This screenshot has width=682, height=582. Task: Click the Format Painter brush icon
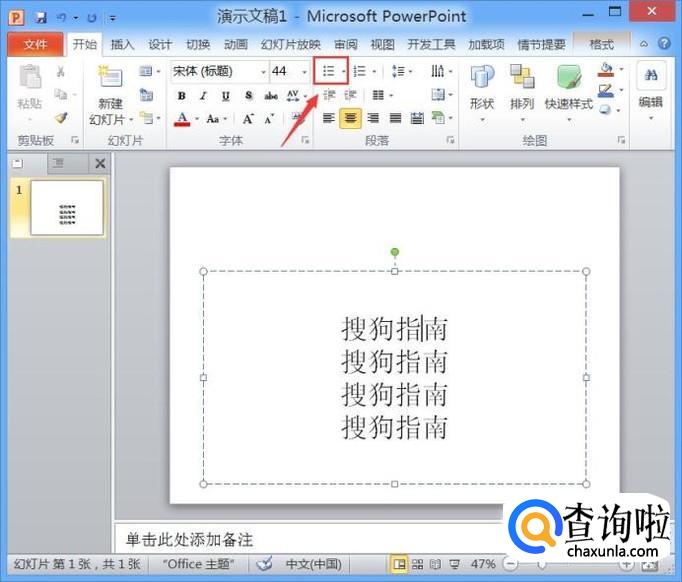(61, 117)
